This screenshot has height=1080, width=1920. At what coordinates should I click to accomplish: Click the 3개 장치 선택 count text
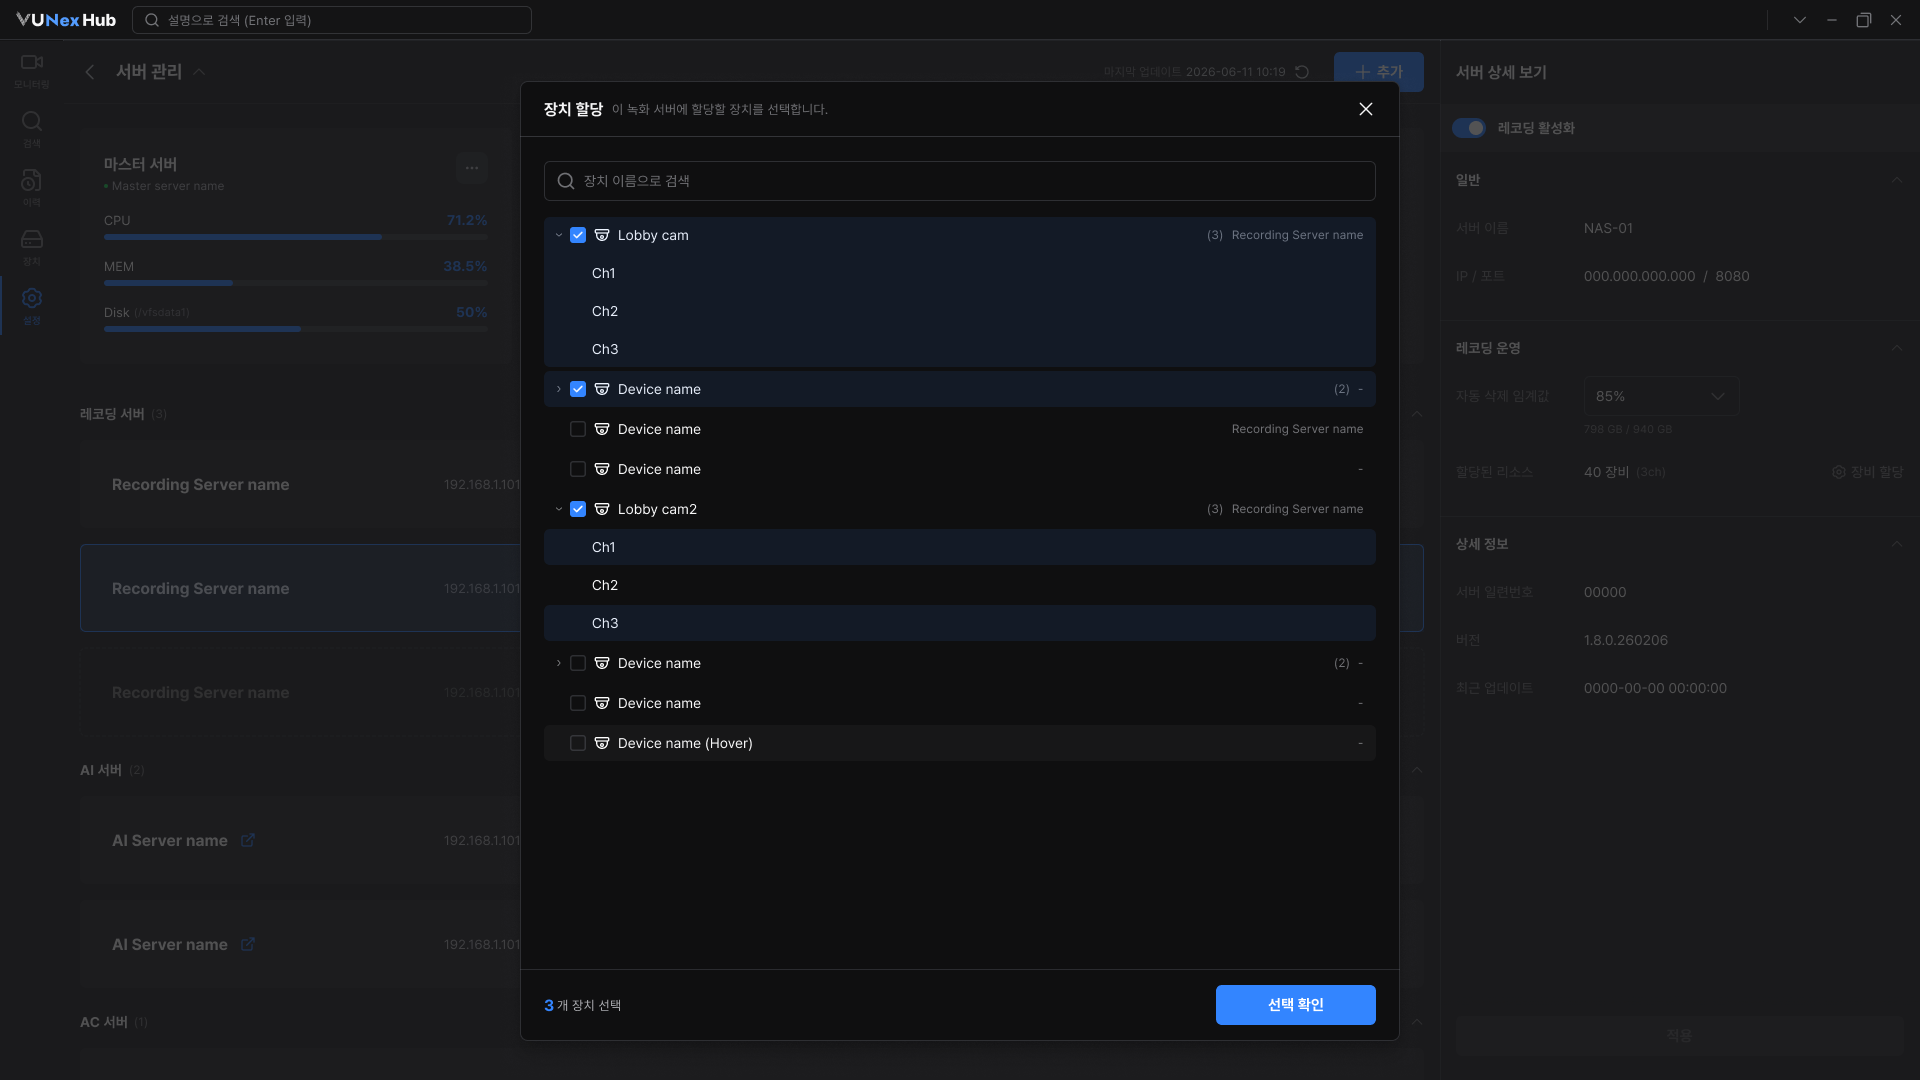pyautogui.click(x=583, y=1005)
